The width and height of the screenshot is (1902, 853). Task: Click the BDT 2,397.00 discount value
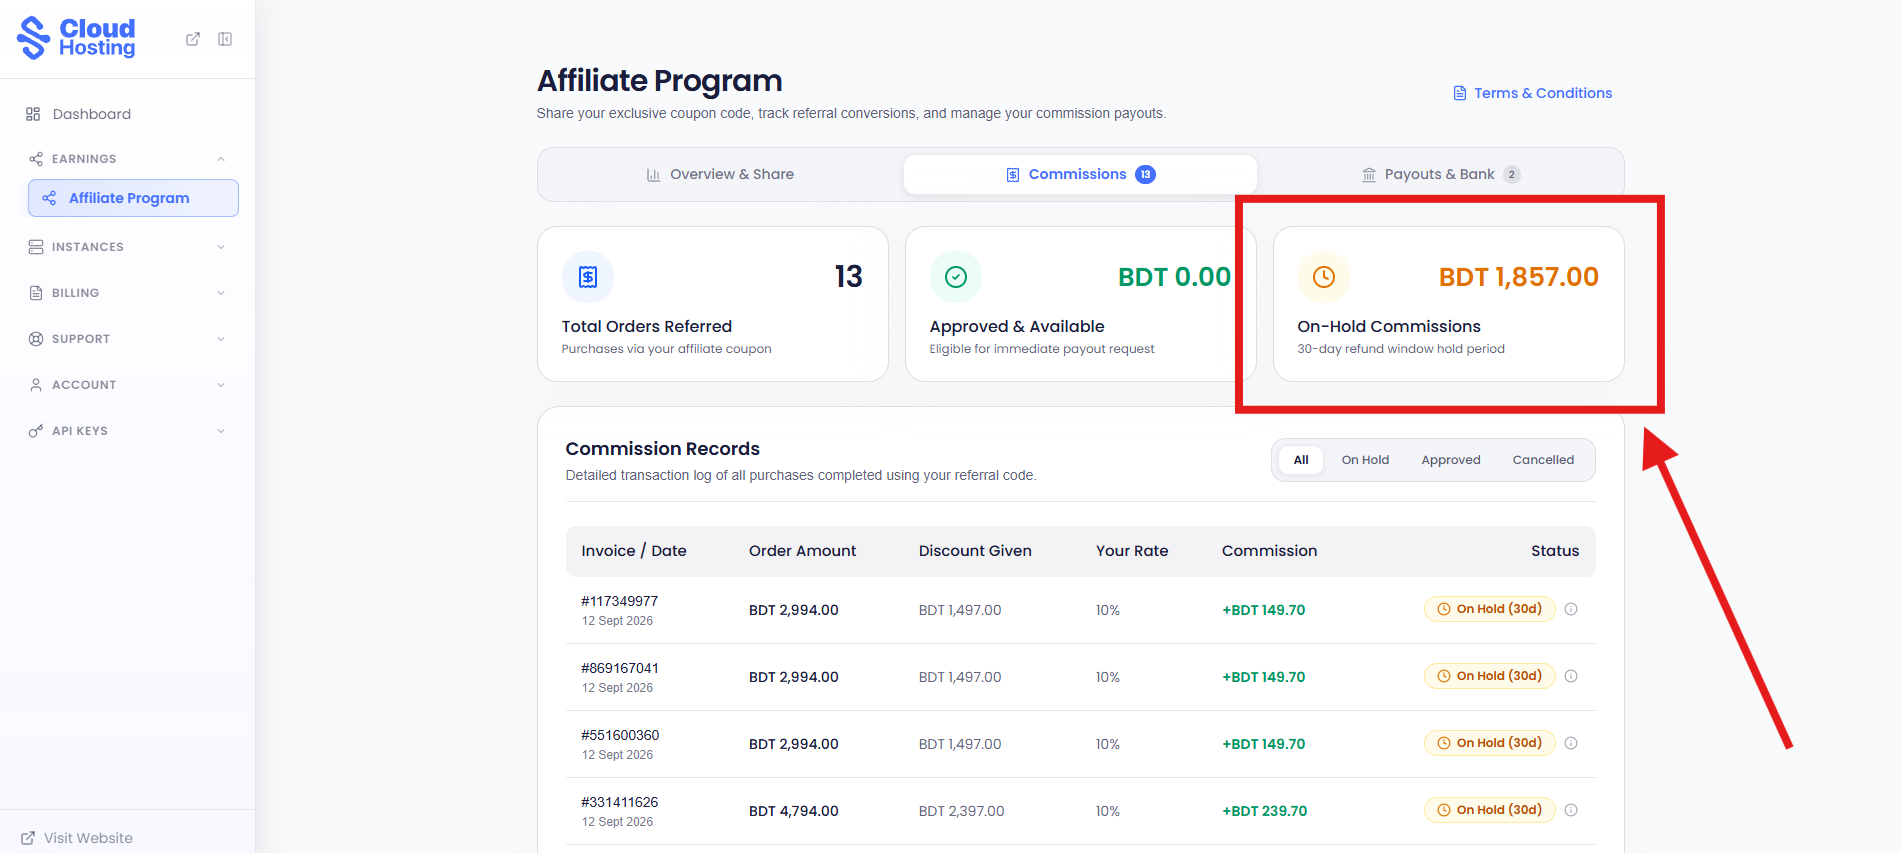[x=961, y=811]
